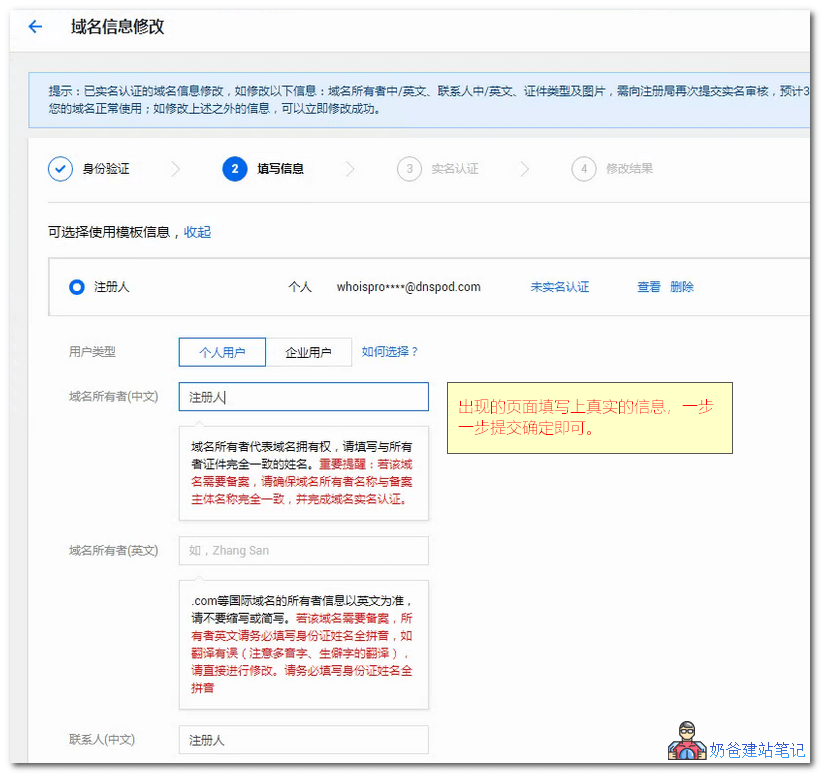Select the 注册人 template radio button
The image size is (821, 774).
click(x=76, y=287)
